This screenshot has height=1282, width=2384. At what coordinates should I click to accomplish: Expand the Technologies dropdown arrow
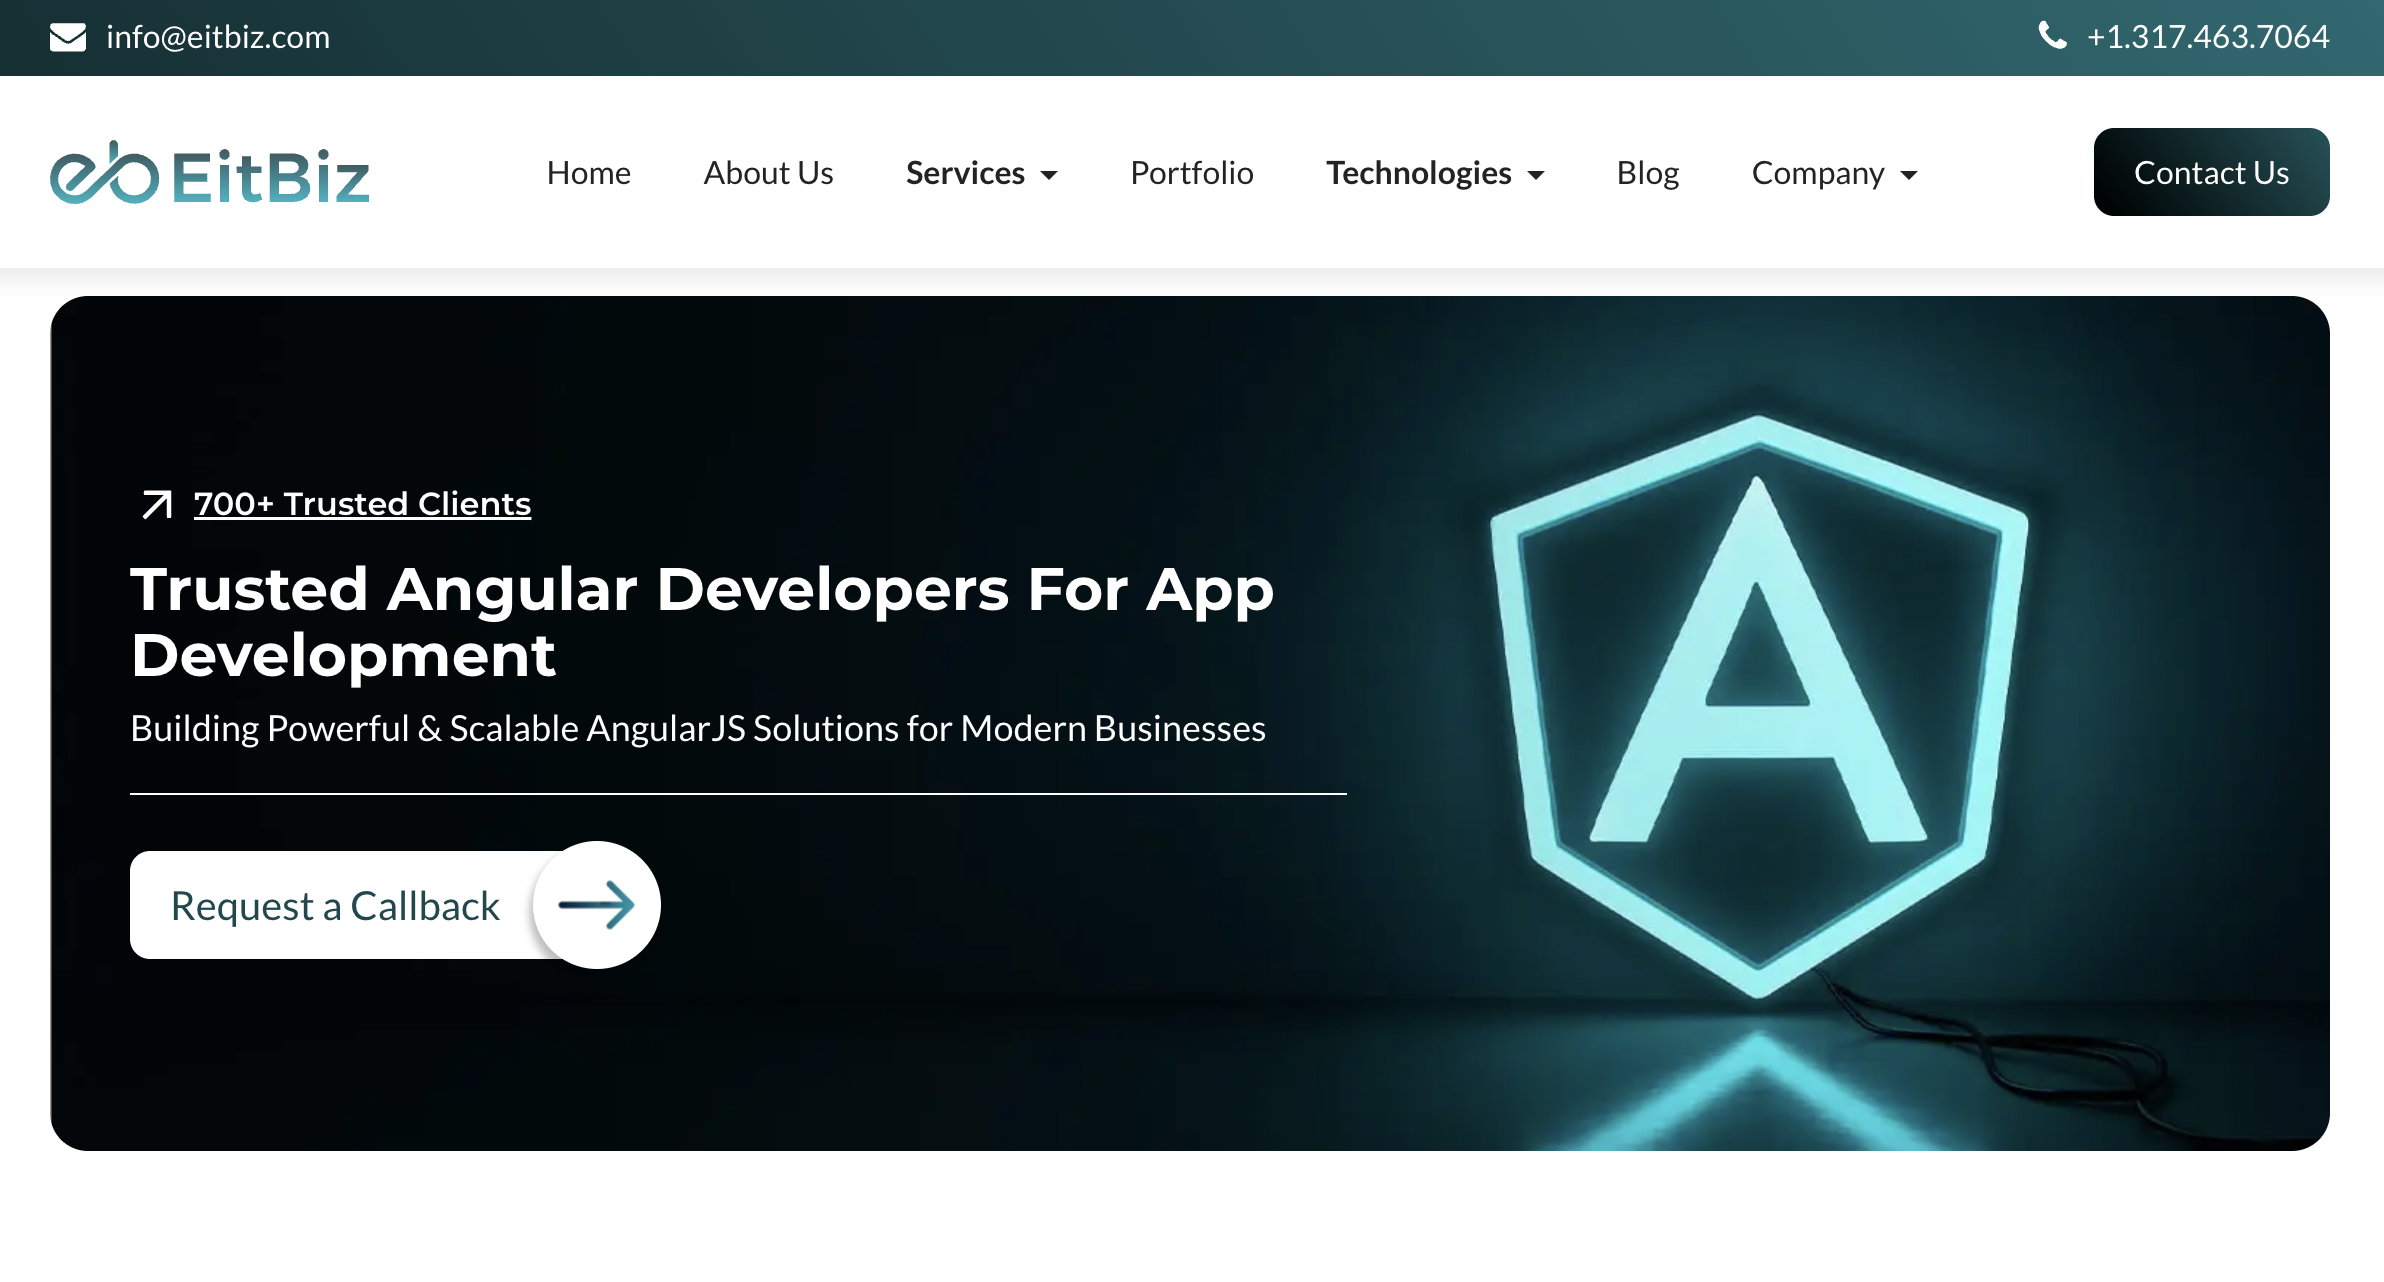(1536, 175)
